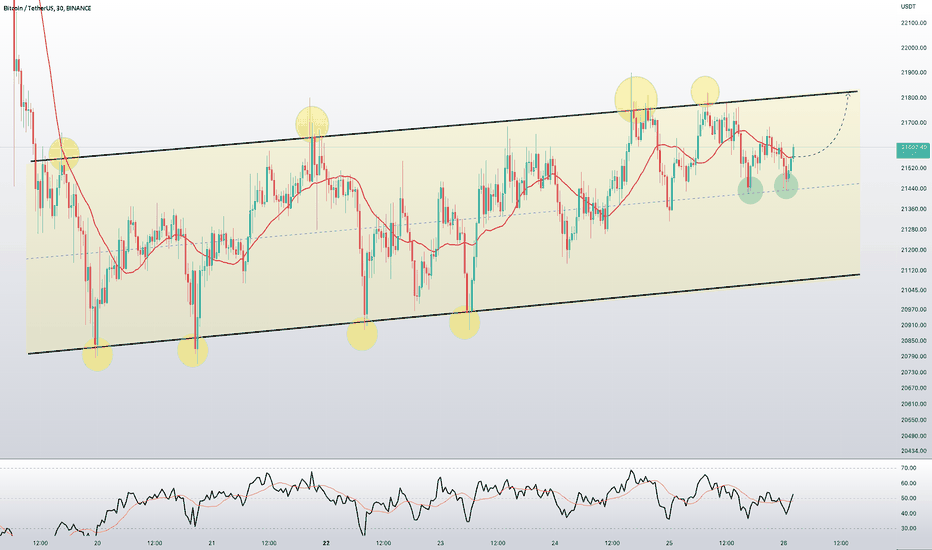Click the 21440.00 price axis label

point(914,188)
